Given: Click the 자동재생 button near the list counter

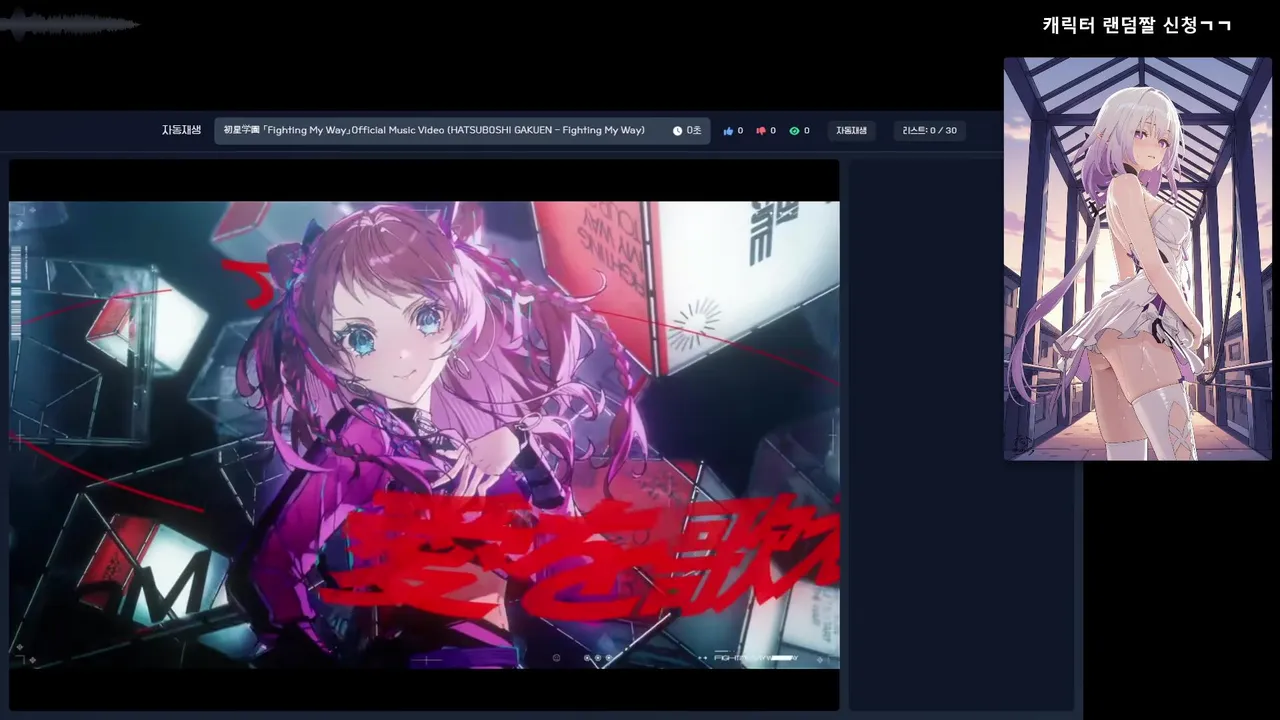Looking at the screenshot, I should point(851,131).
